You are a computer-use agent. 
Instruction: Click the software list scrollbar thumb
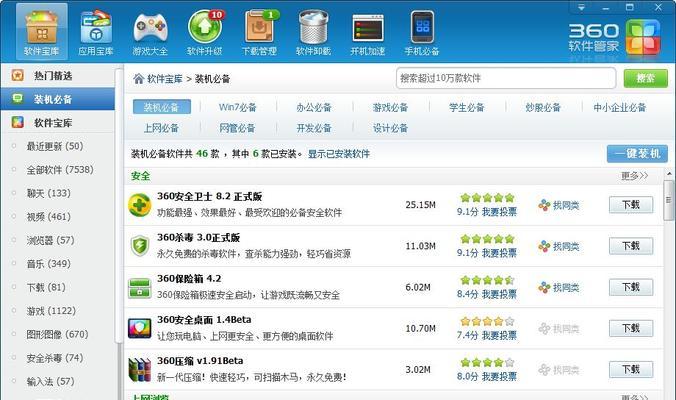[x=669, y=200]
